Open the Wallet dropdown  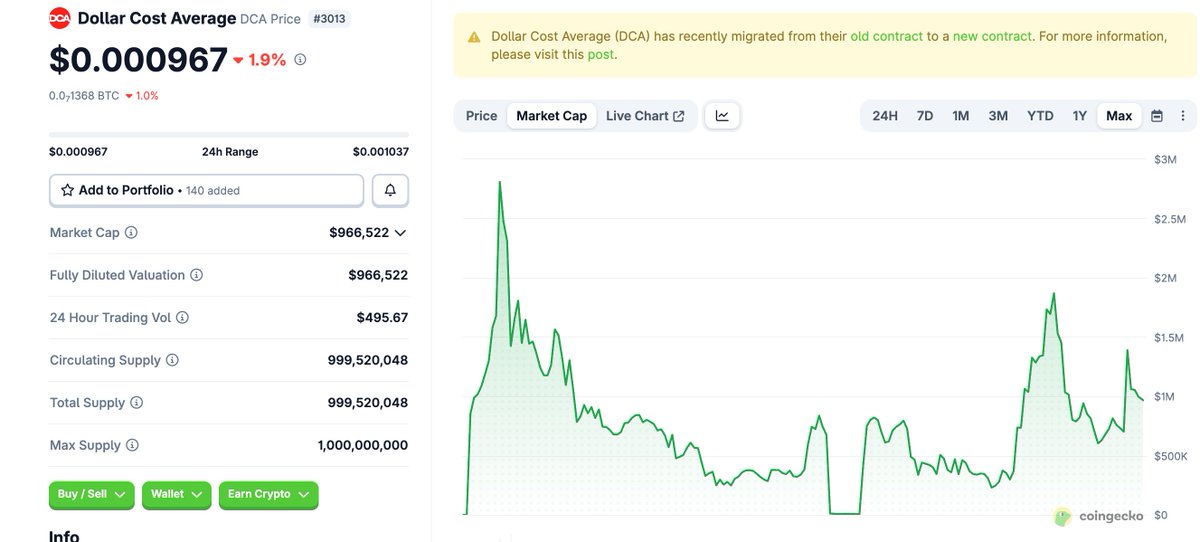(x=177, y=494)
